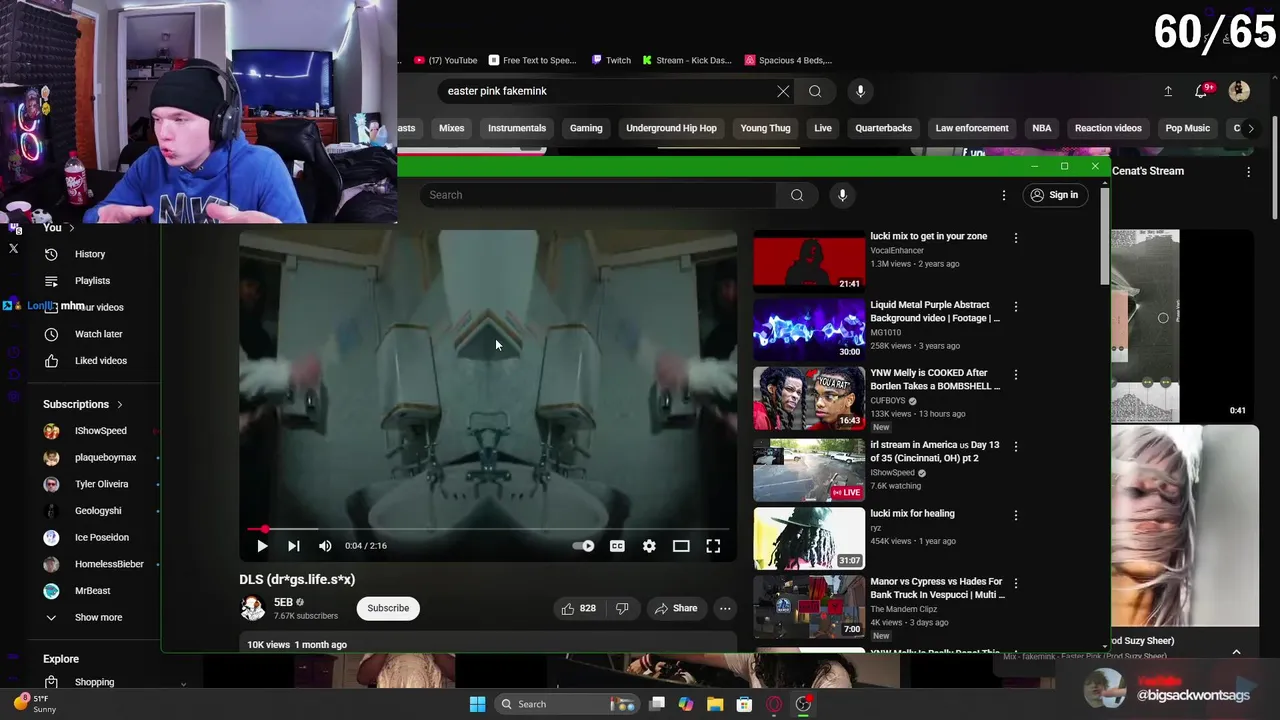
Task: Open options for lucki mix zone video
Action: point(1016,238)
